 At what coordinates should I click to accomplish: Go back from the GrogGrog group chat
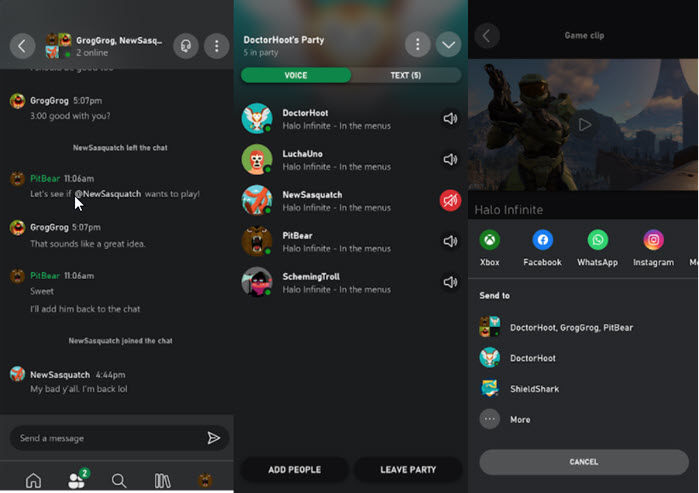tap(22, 45)
